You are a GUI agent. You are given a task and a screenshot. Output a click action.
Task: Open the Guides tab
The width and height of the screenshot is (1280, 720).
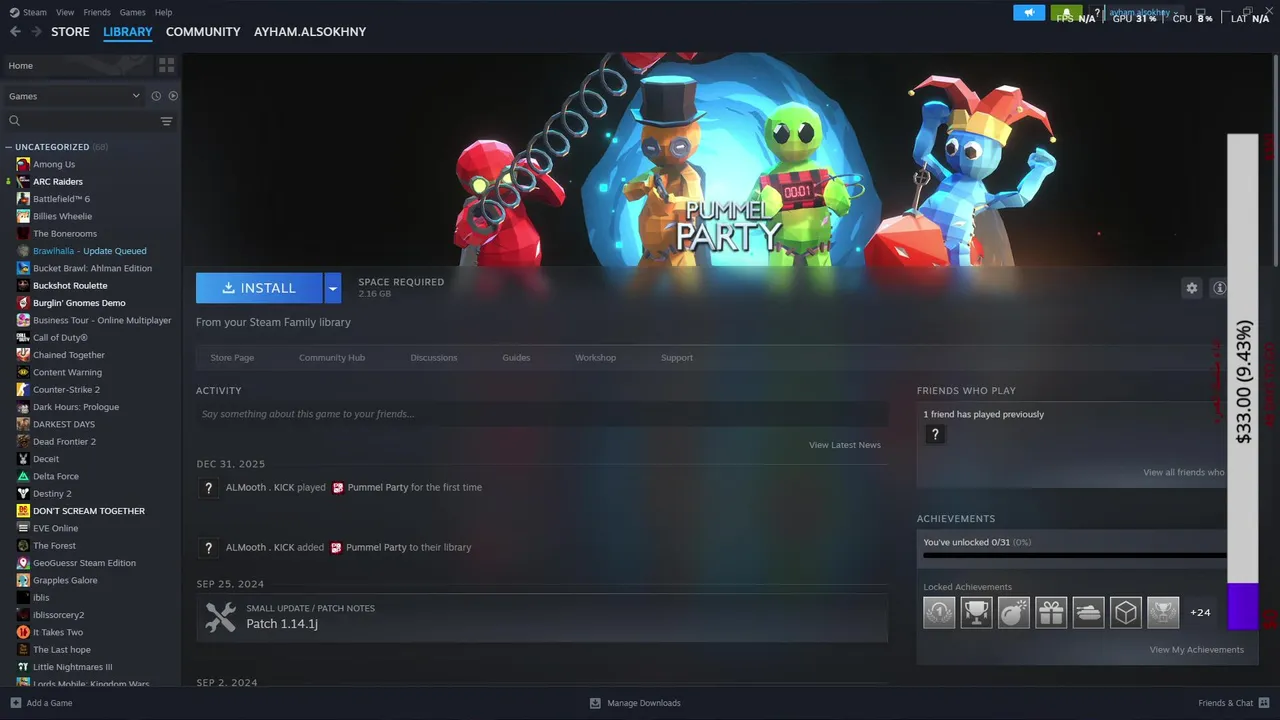coord(516,358)
